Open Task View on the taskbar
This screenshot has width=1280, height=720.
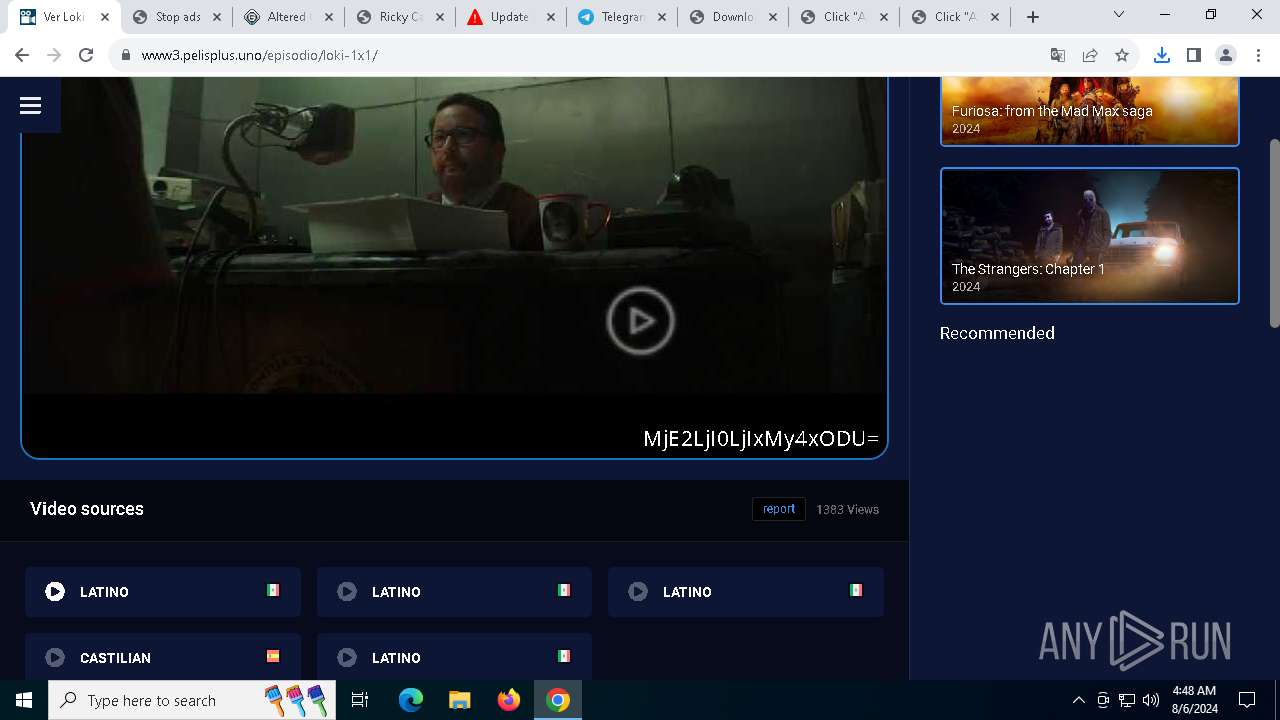pos(360,700)
